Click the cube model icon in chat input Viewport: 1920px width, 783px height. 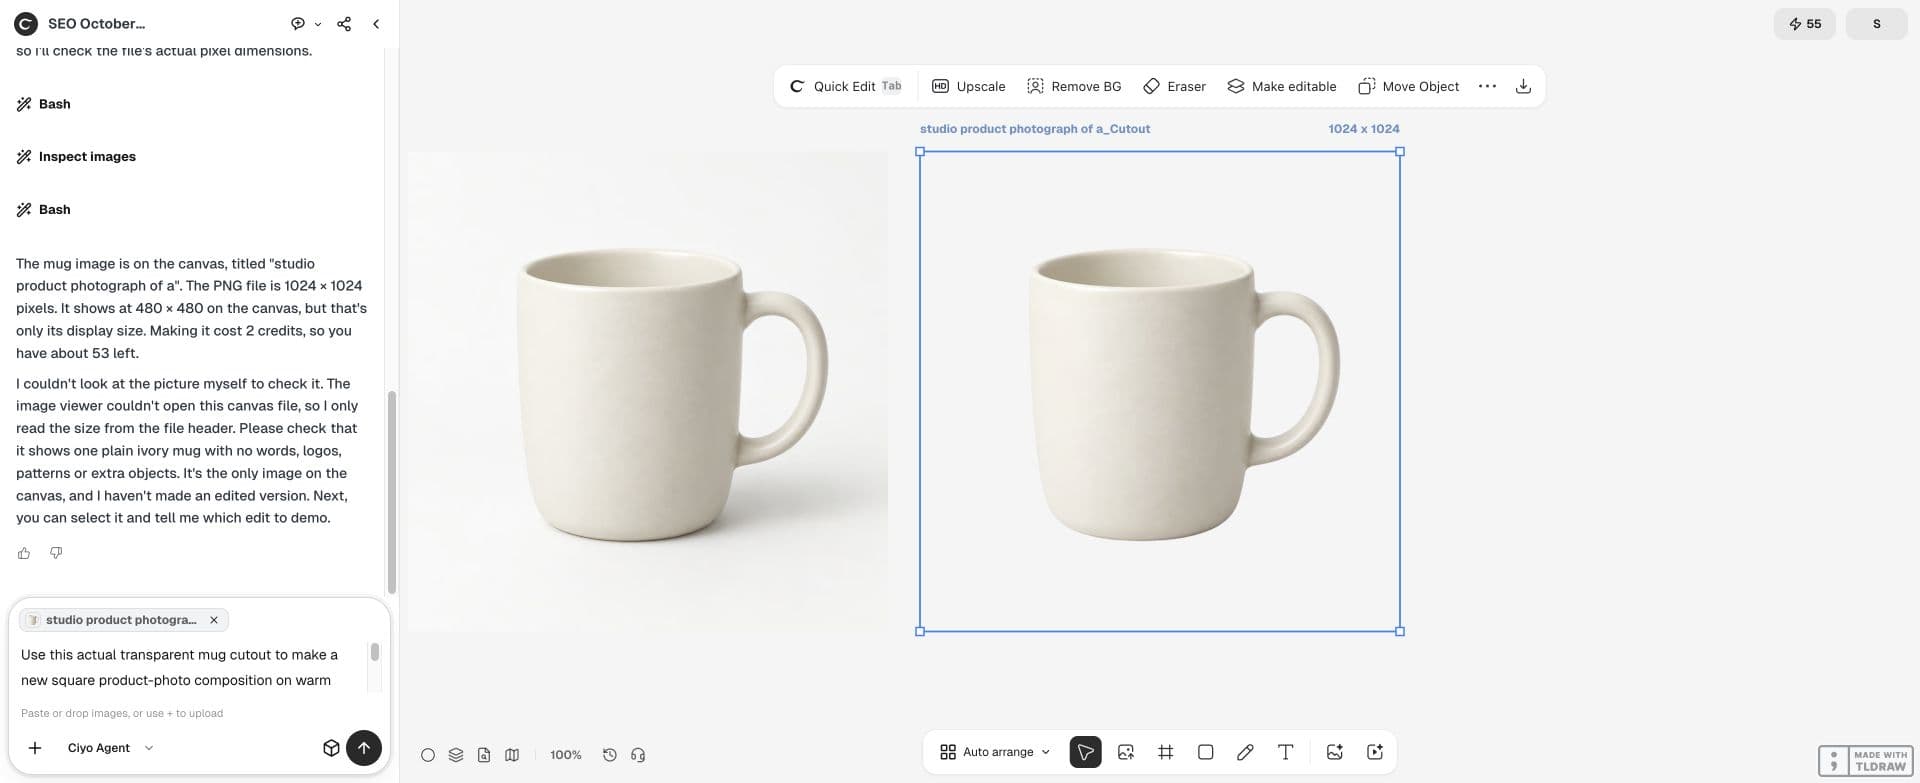point(331,748)
